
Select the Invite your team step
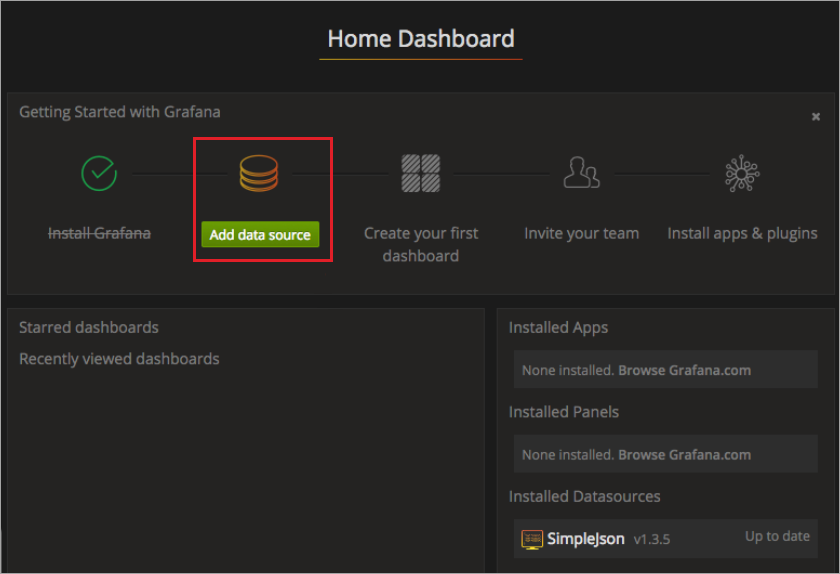tap(581, 234)
